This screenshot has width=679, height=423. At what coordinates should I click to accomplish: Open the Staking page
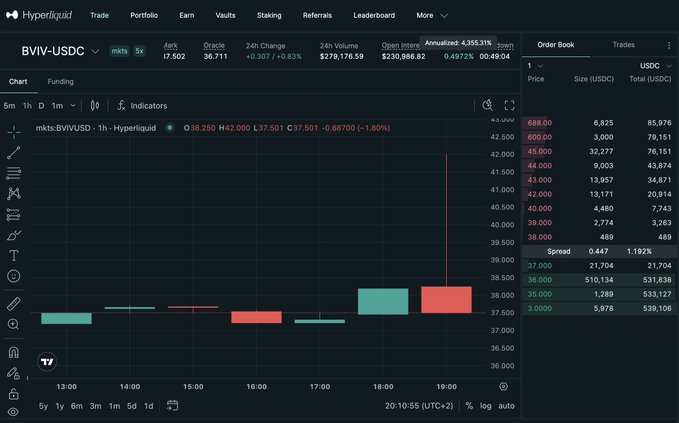(x=269, y=15)
